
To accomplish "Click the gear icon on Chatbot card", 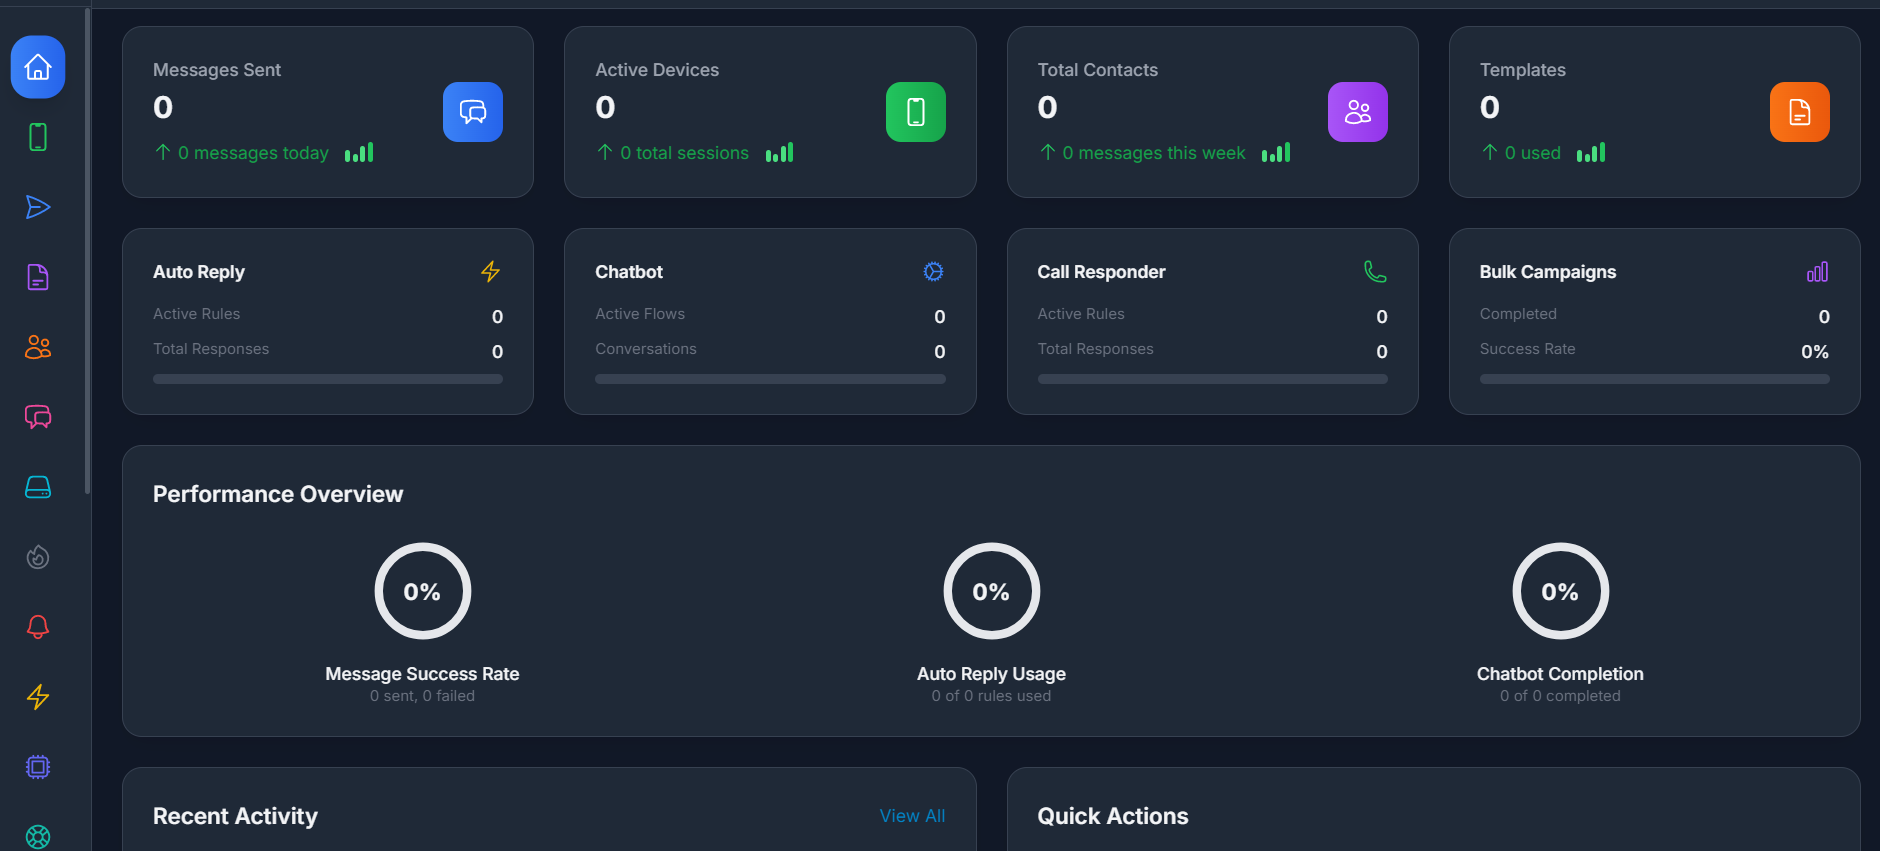I will tap(933, 272).
